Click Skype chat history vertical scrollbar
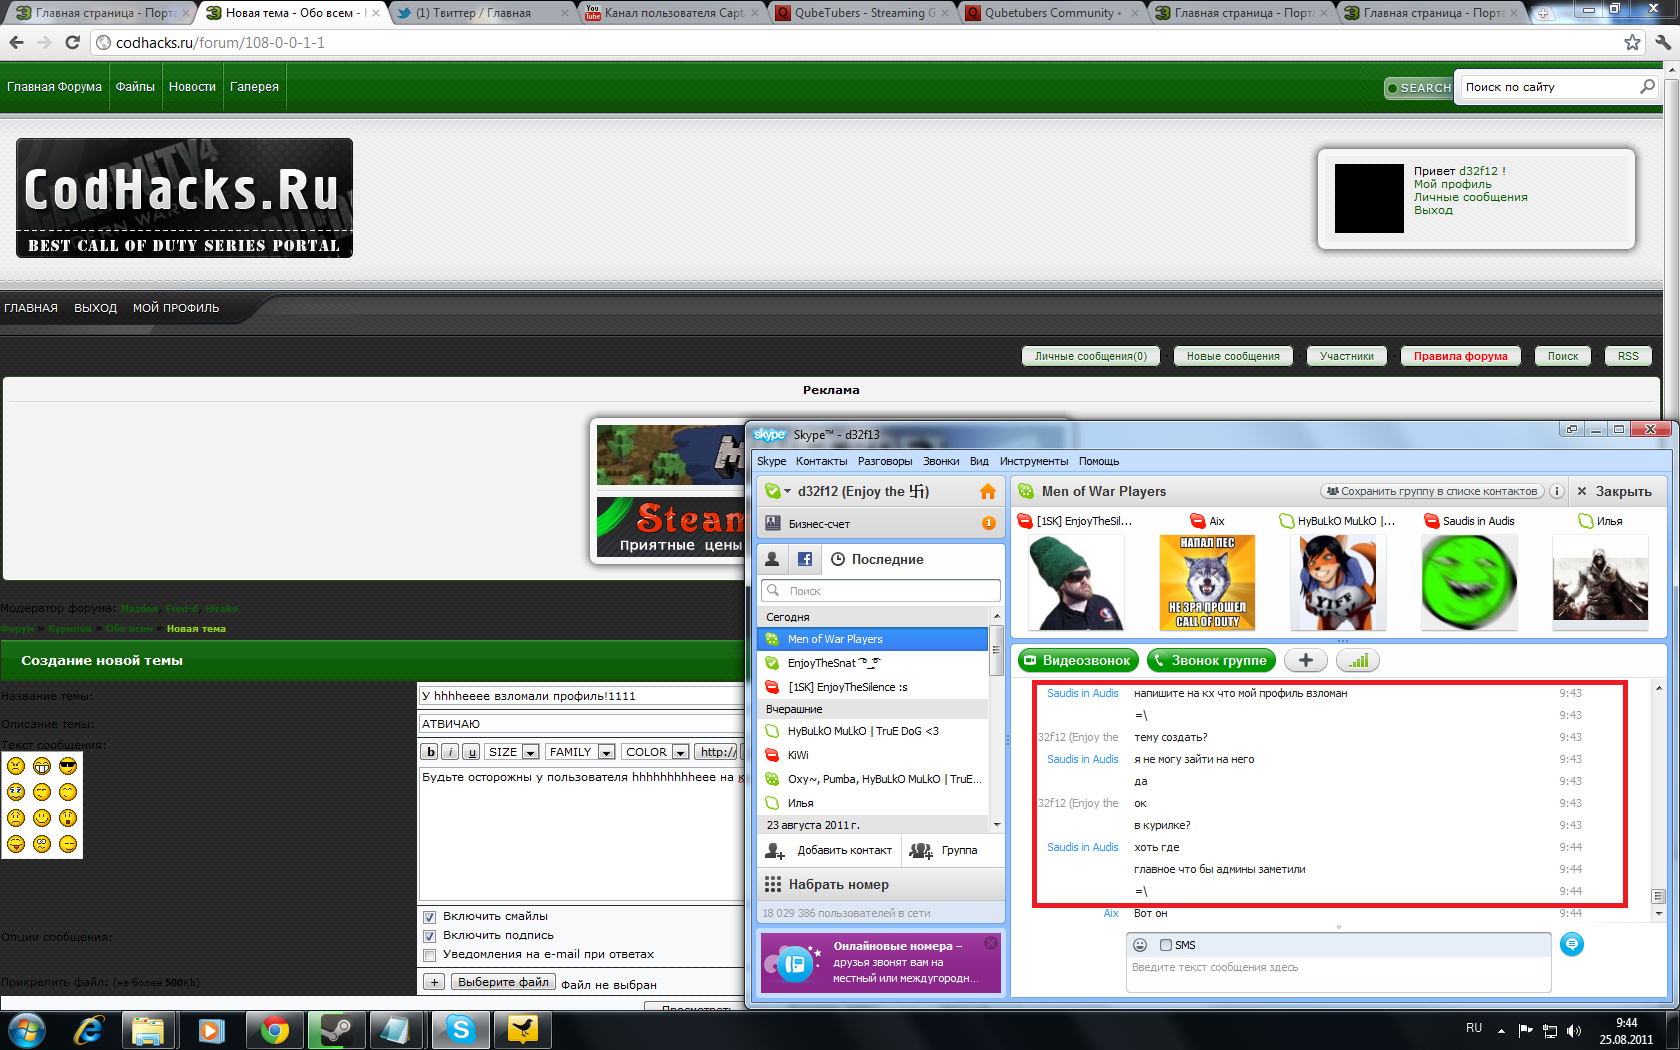This screenshot has width=1680, height=1050. click(1658, 800)
